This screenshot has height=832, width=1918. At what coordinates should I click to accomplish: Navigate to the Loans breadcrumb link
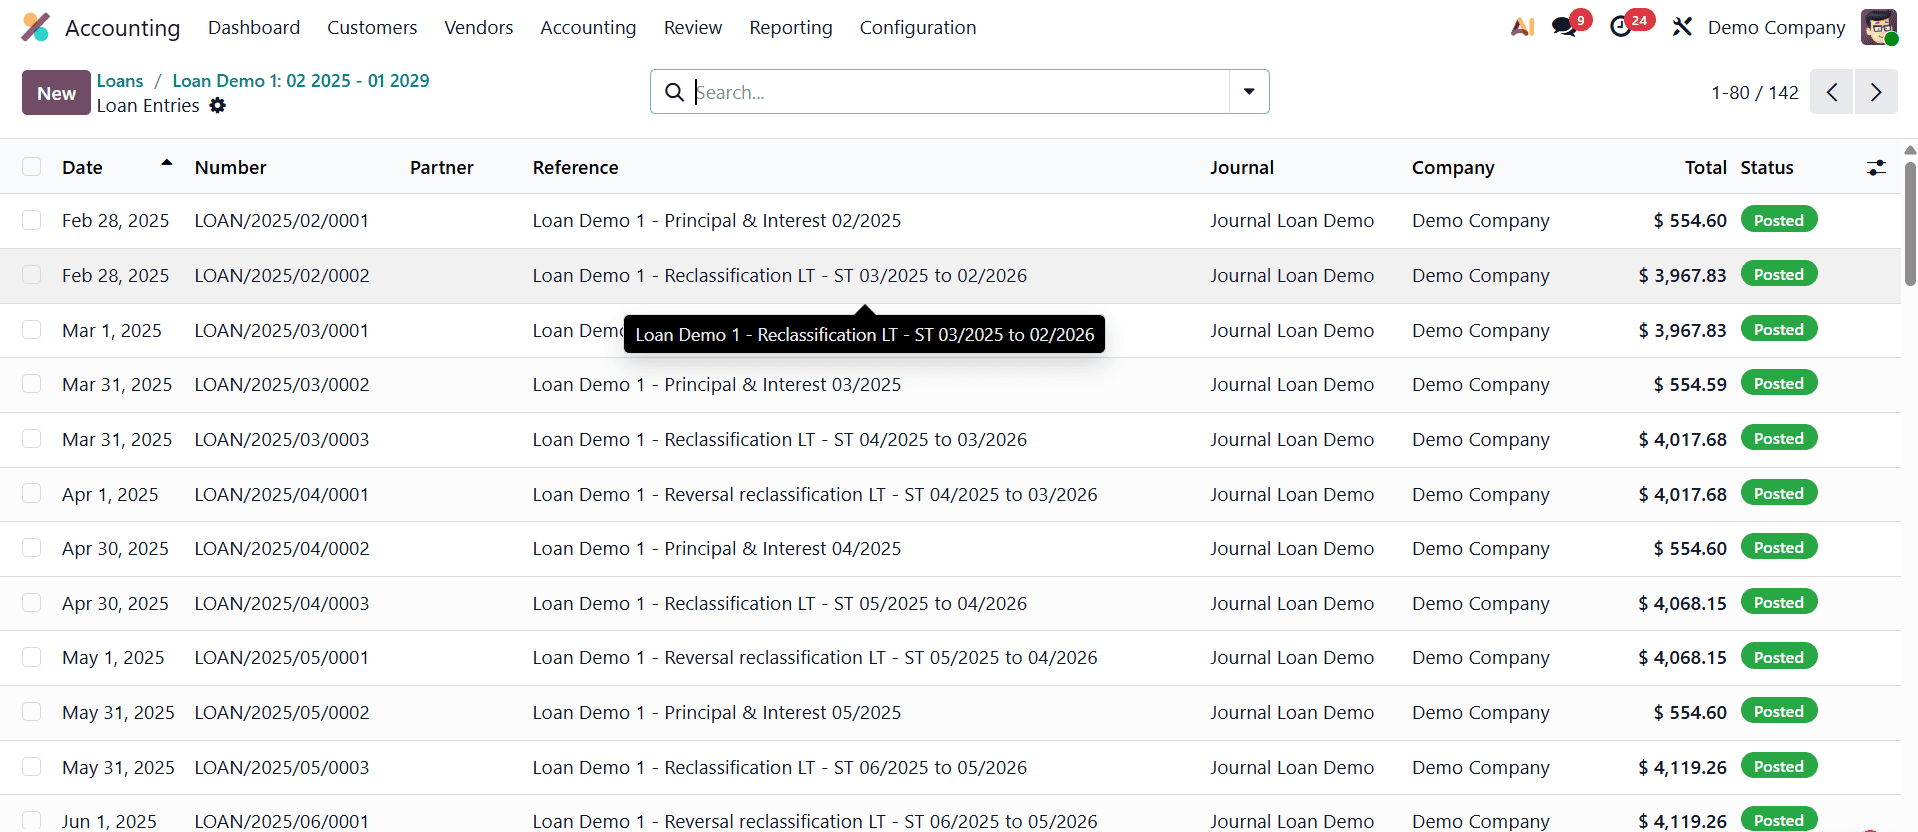click(x=120, y=81)
